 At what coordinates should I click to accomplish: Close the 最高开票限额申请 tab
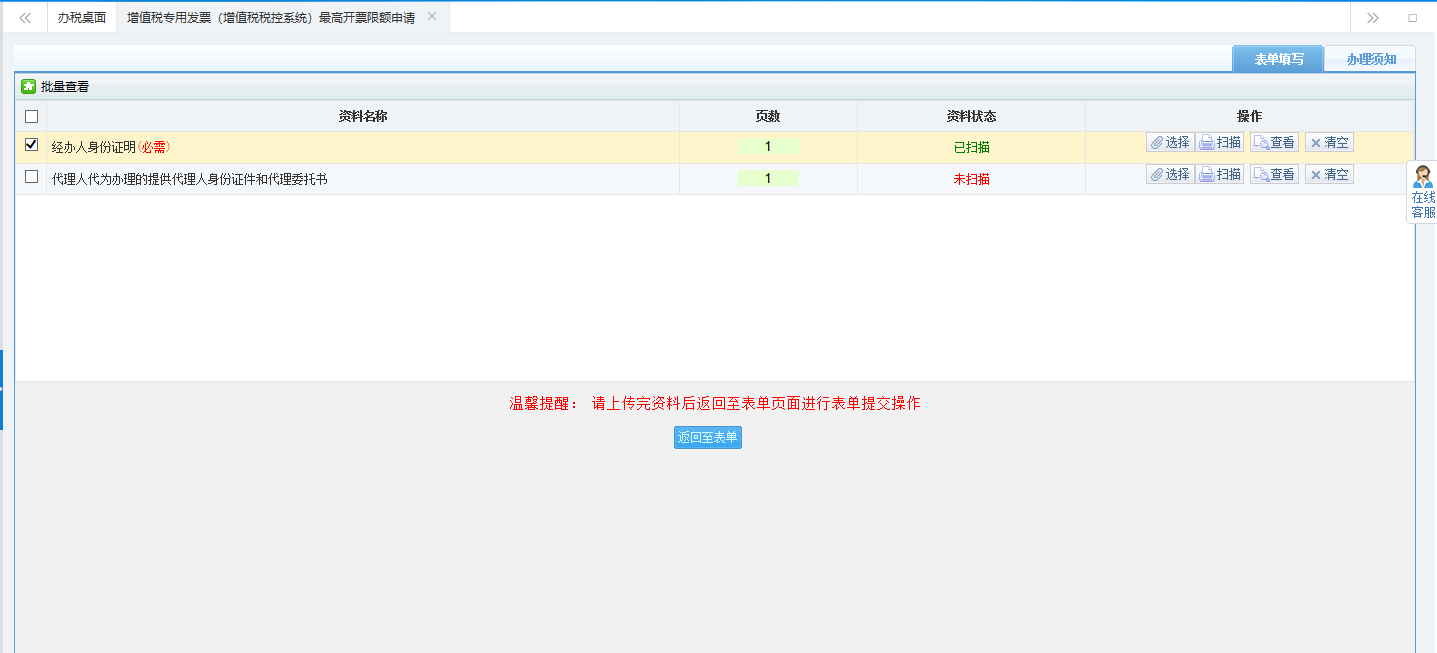point(431,16)
